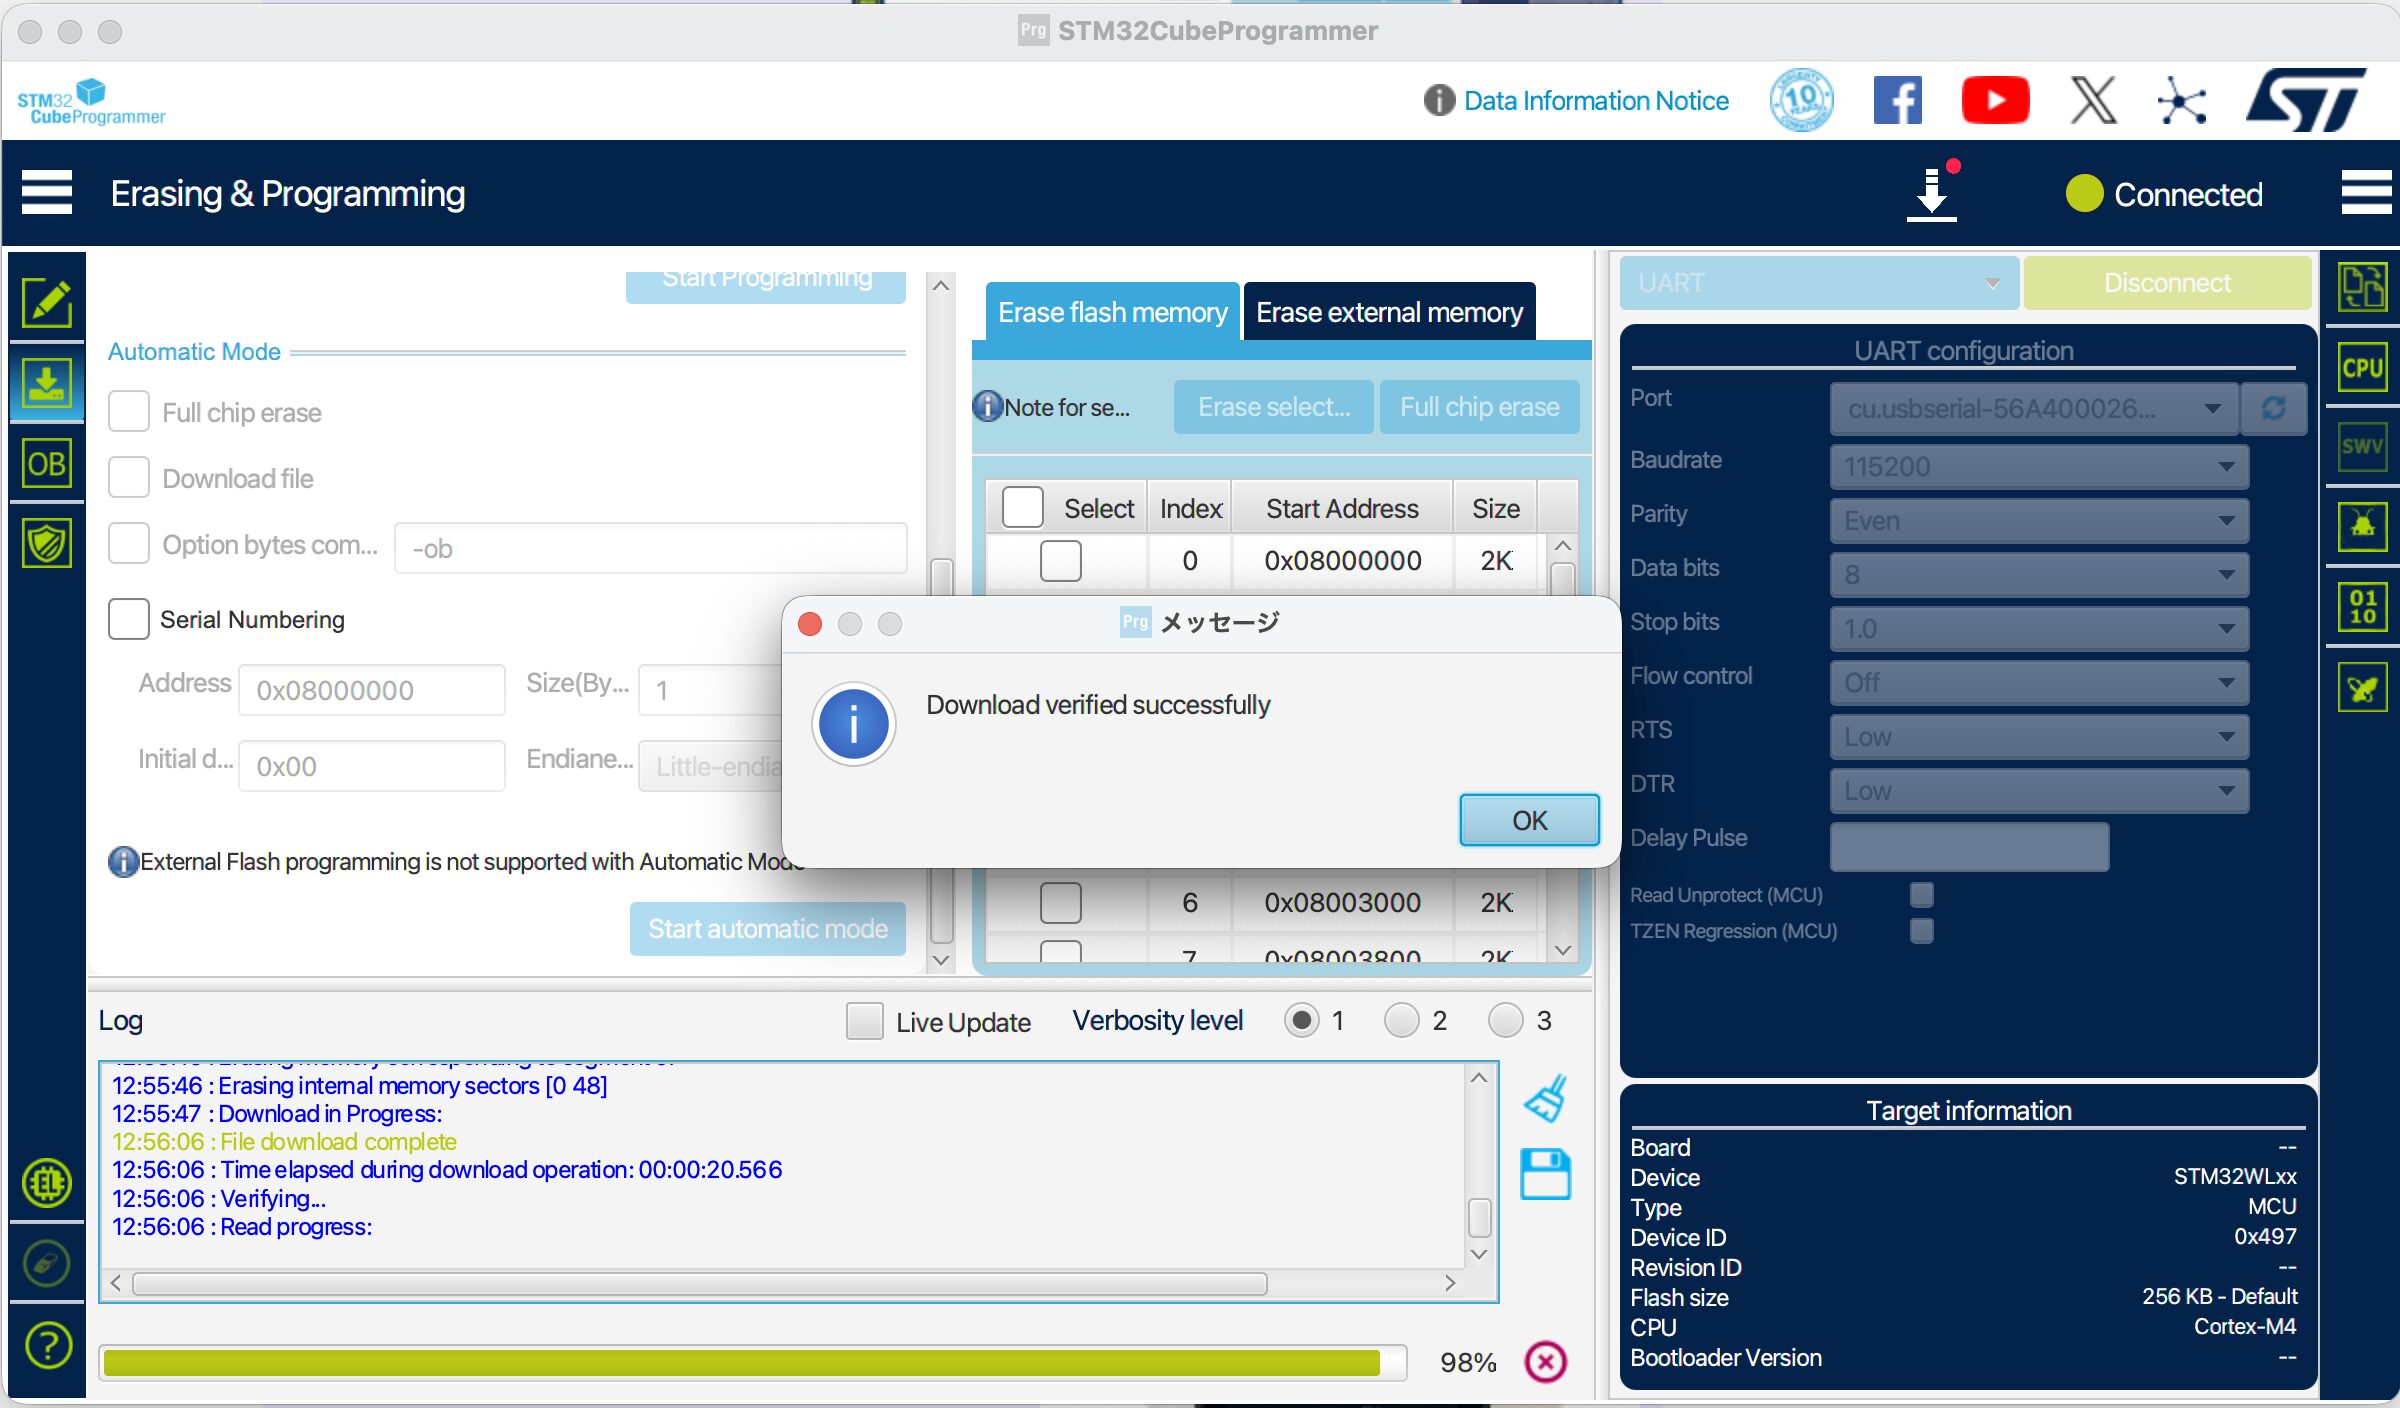The height and width of the screenshot is (1408, 2400).
Task: Open the Data Information Notice link
Action: [1595, 100]
